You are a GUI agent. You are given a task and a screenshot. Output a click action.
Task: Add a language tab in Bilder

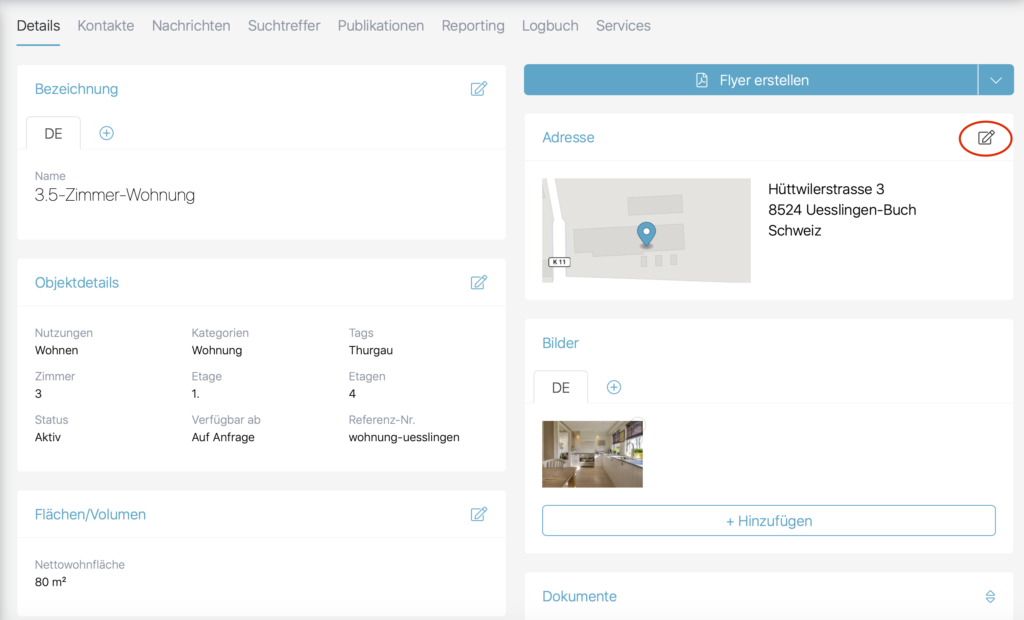click(614, 387)
